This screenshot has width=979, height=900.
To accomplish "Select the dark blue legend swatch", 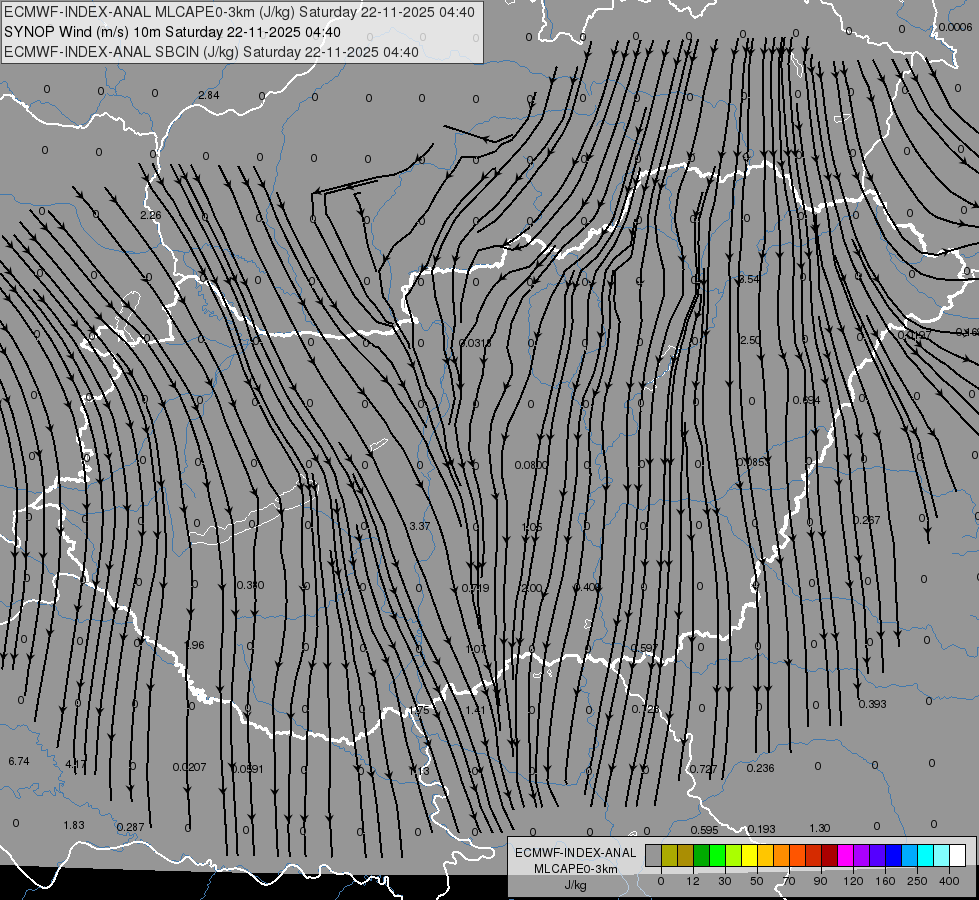I will point(893,855).
